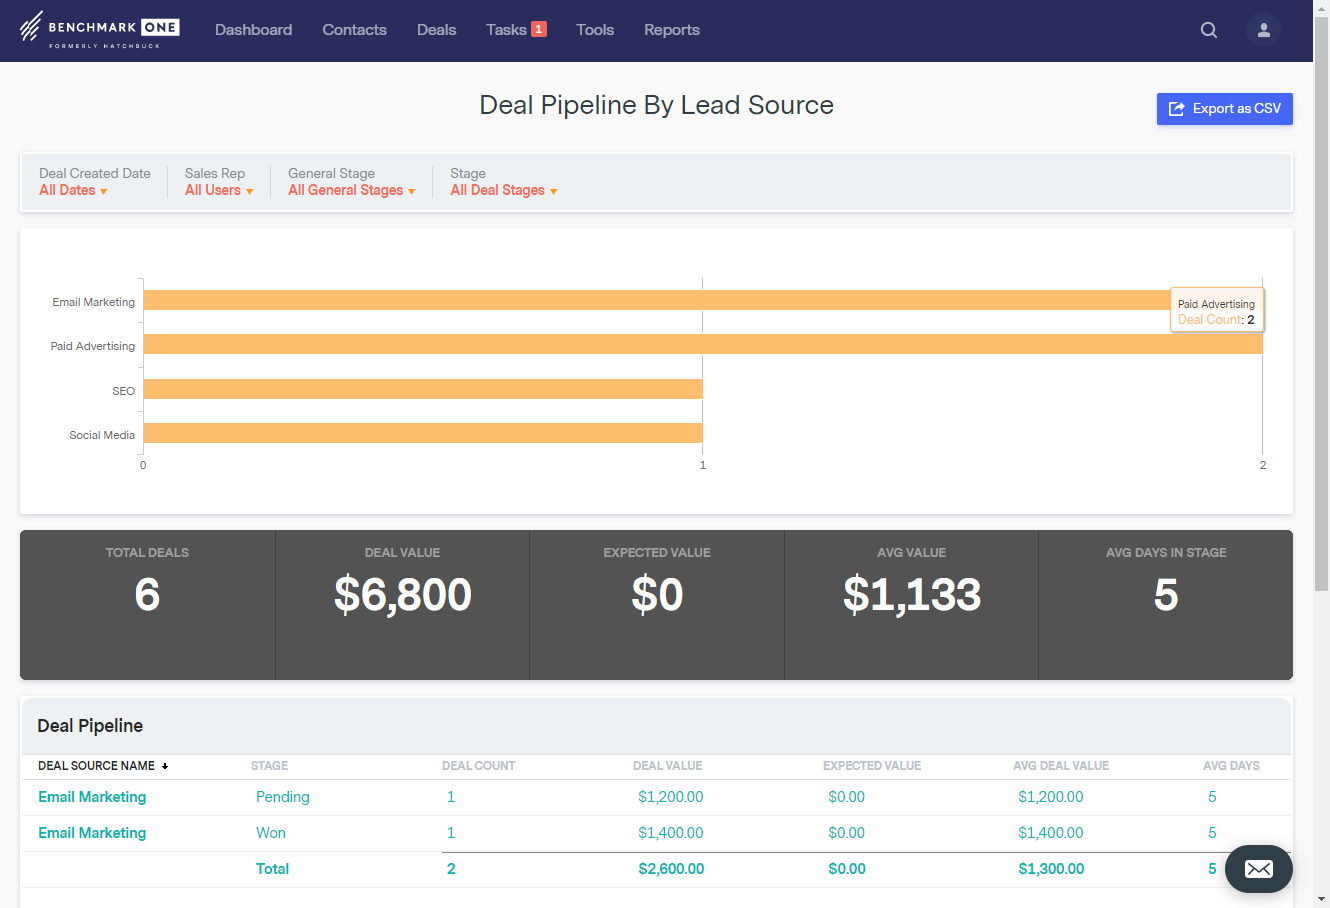Click the $1,400.00 deal value in Won row
The image size is (1330, 908).
671,833
